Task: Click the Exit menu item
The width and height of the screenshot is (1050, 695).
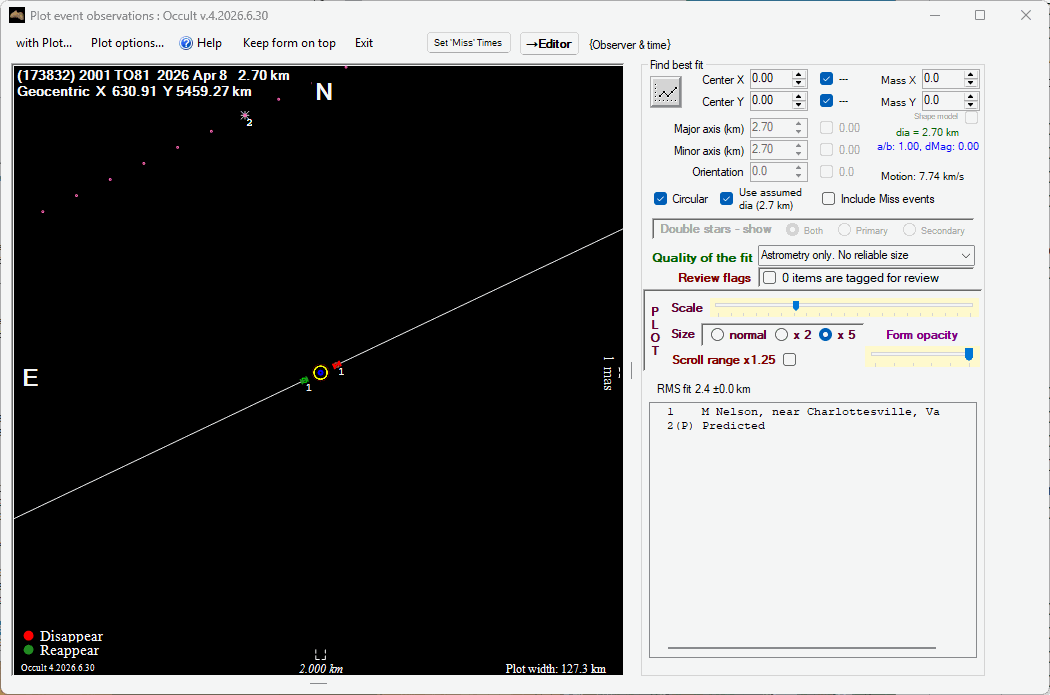Action: (364, 43)
